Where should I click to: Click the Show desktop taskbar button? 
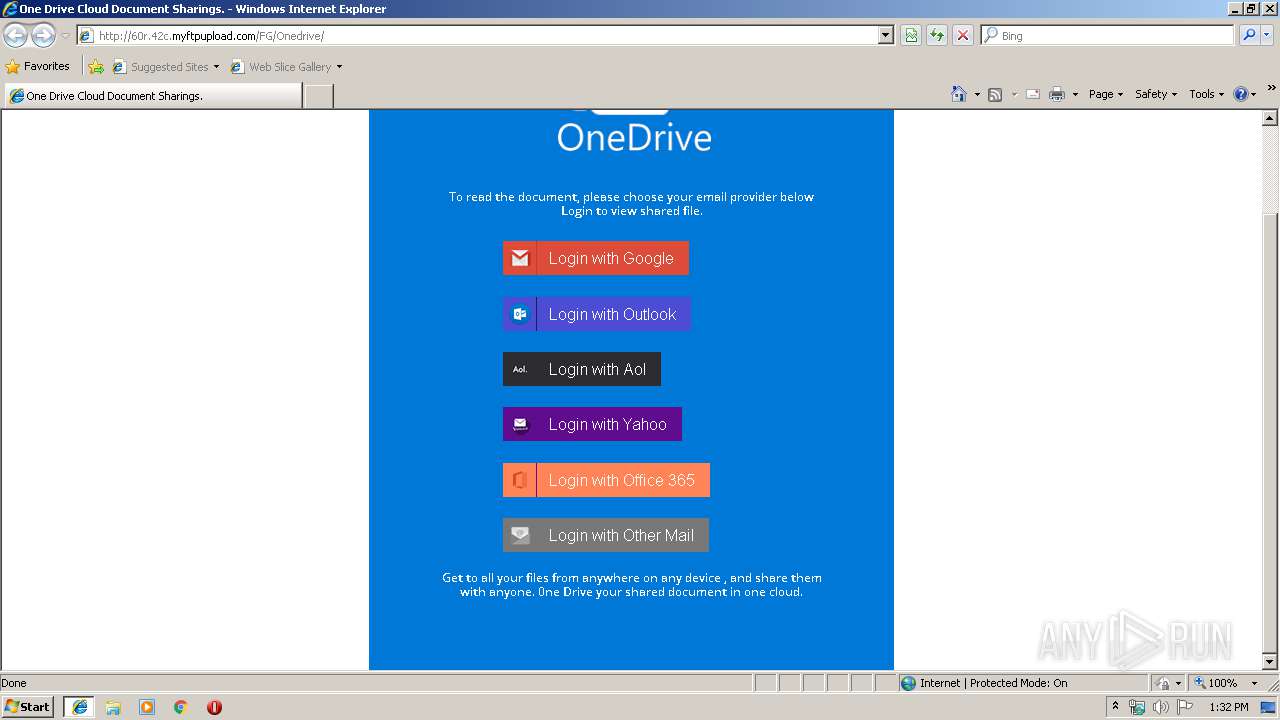1269,707
